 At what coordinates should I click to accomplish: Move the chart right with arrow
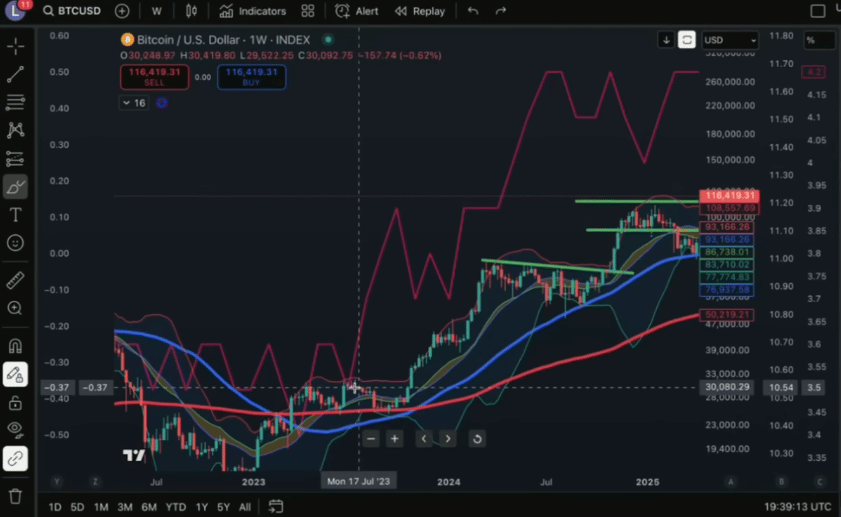click(x=448, y=439)
